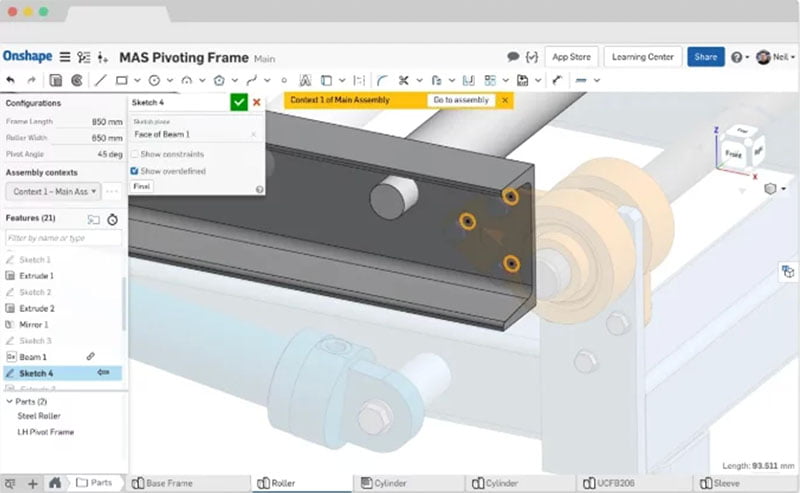The image size is (800, 493).
Task: Click the insert new tab plus icon
Action: tap(33, 483)
